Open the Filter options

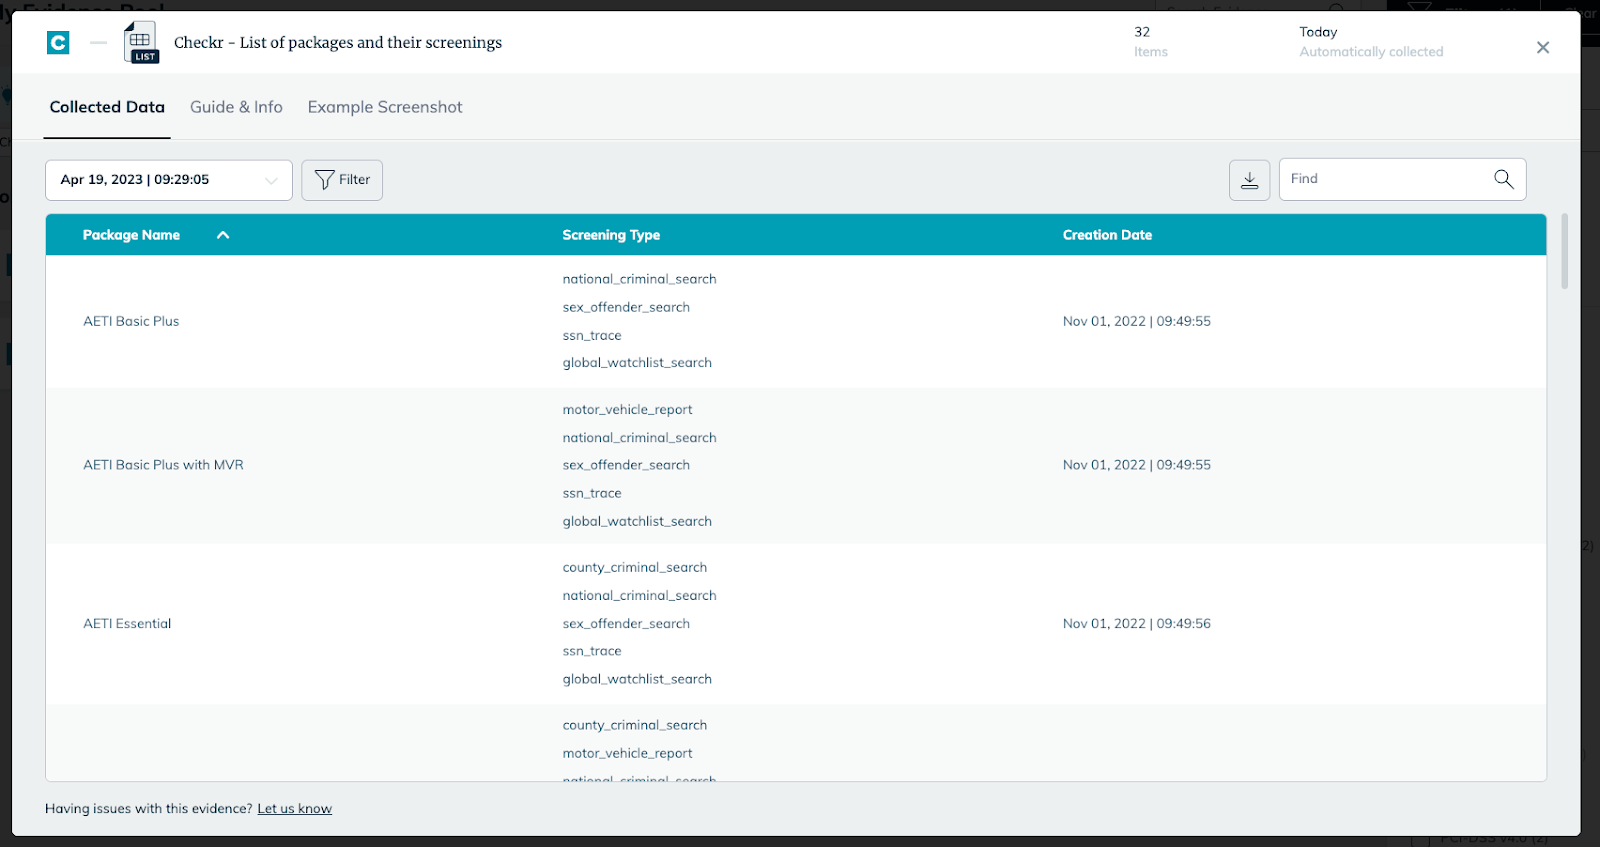(342, 180)
